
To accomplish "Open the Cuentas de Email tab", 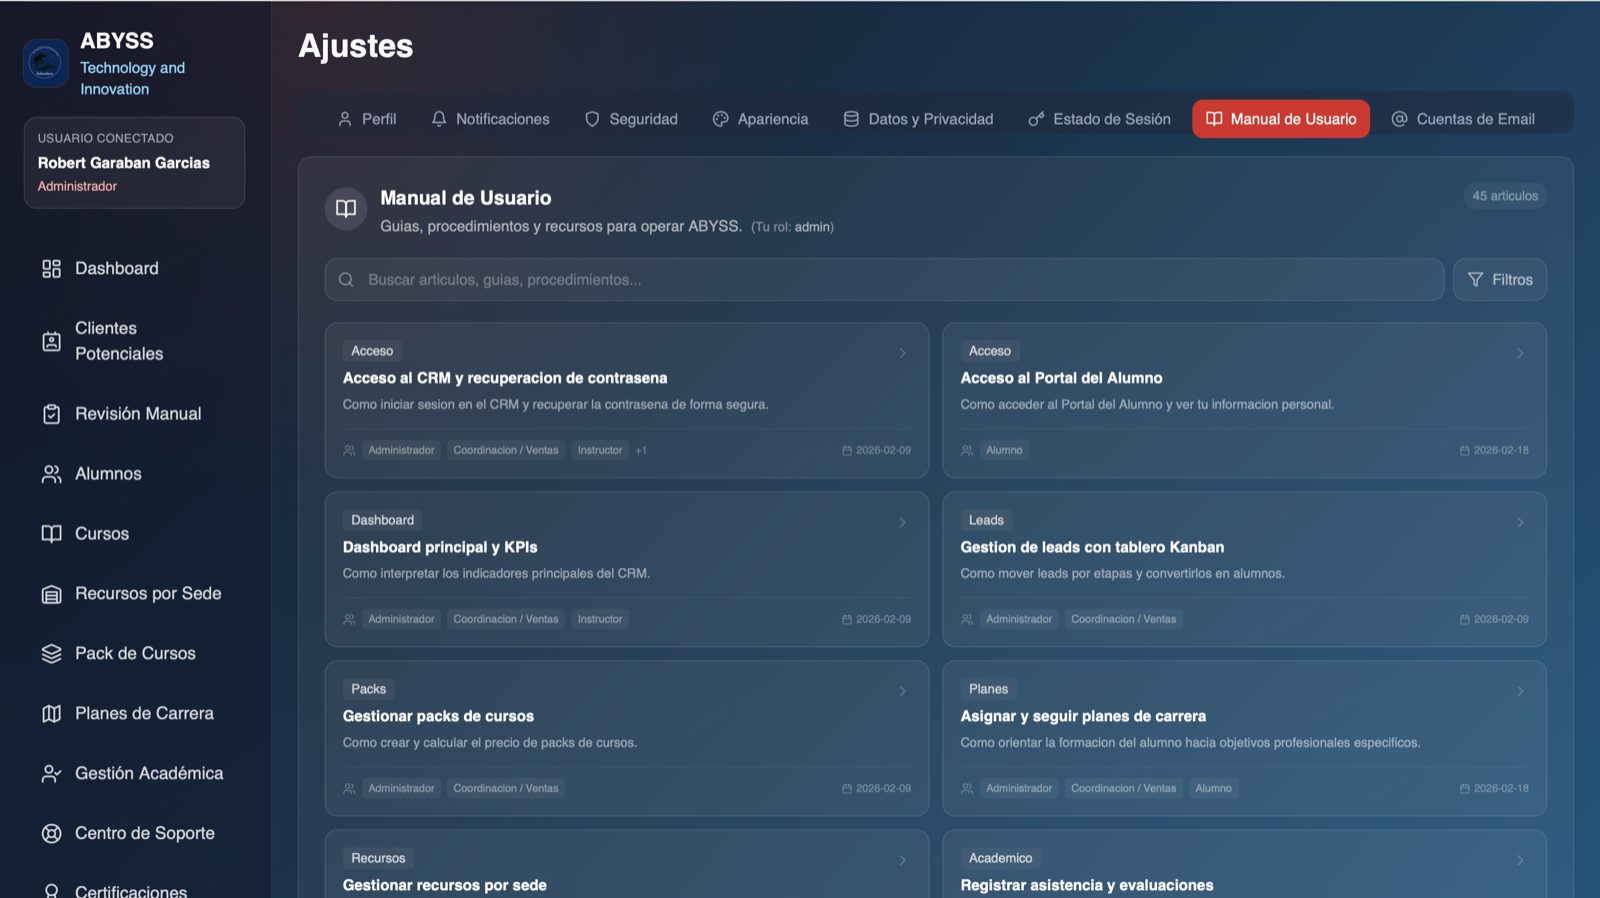I will click(x=1463, y=119).
